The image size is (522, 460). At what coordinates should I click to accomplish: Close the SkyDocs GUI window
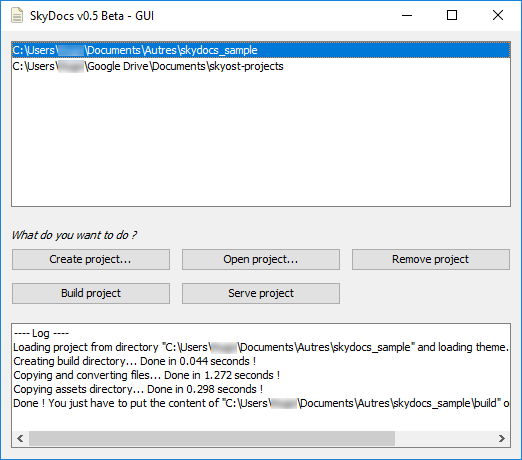(498, 15)
